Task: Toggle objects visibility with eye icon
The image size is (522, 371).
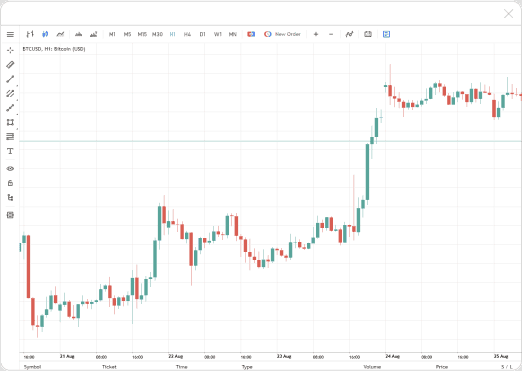Action: coord(10,169)
